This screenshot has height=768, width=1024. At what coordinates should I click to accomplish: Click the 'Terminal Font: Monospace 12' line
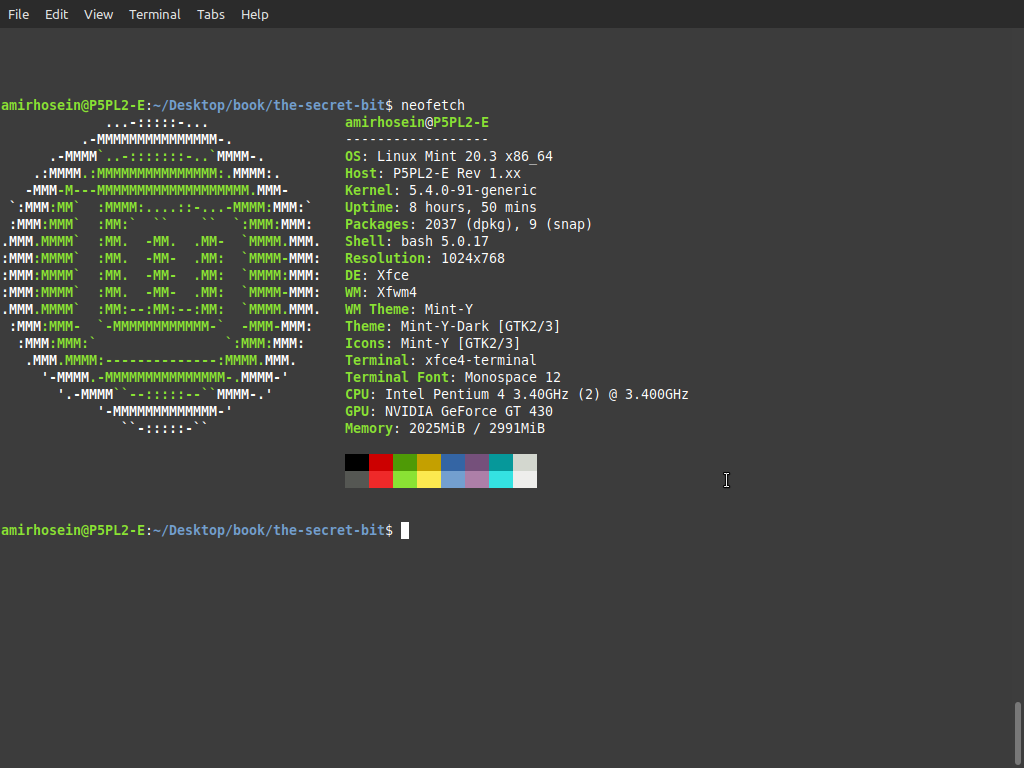pos(453,377)
